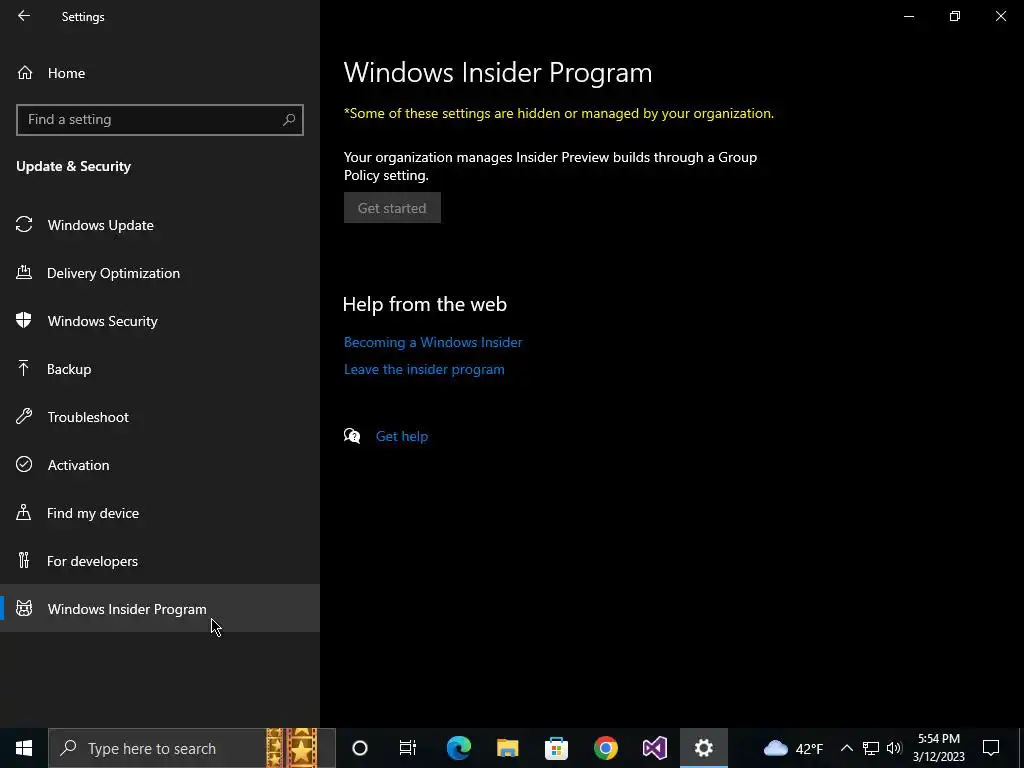Open the clock showing 5:54 PM
The width and height of the screenshot is (1024, 768).
click(938, 748)
